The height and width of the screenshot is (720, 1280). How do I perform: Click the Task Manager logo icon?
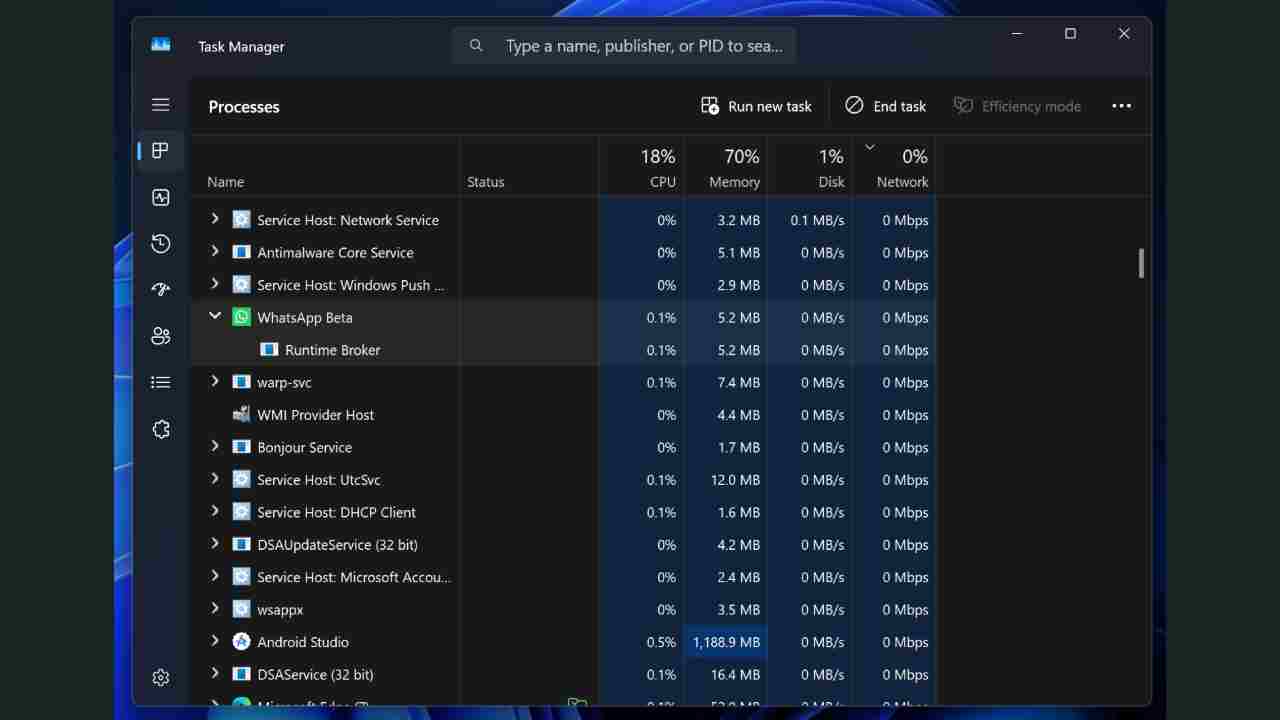point(160,44)
